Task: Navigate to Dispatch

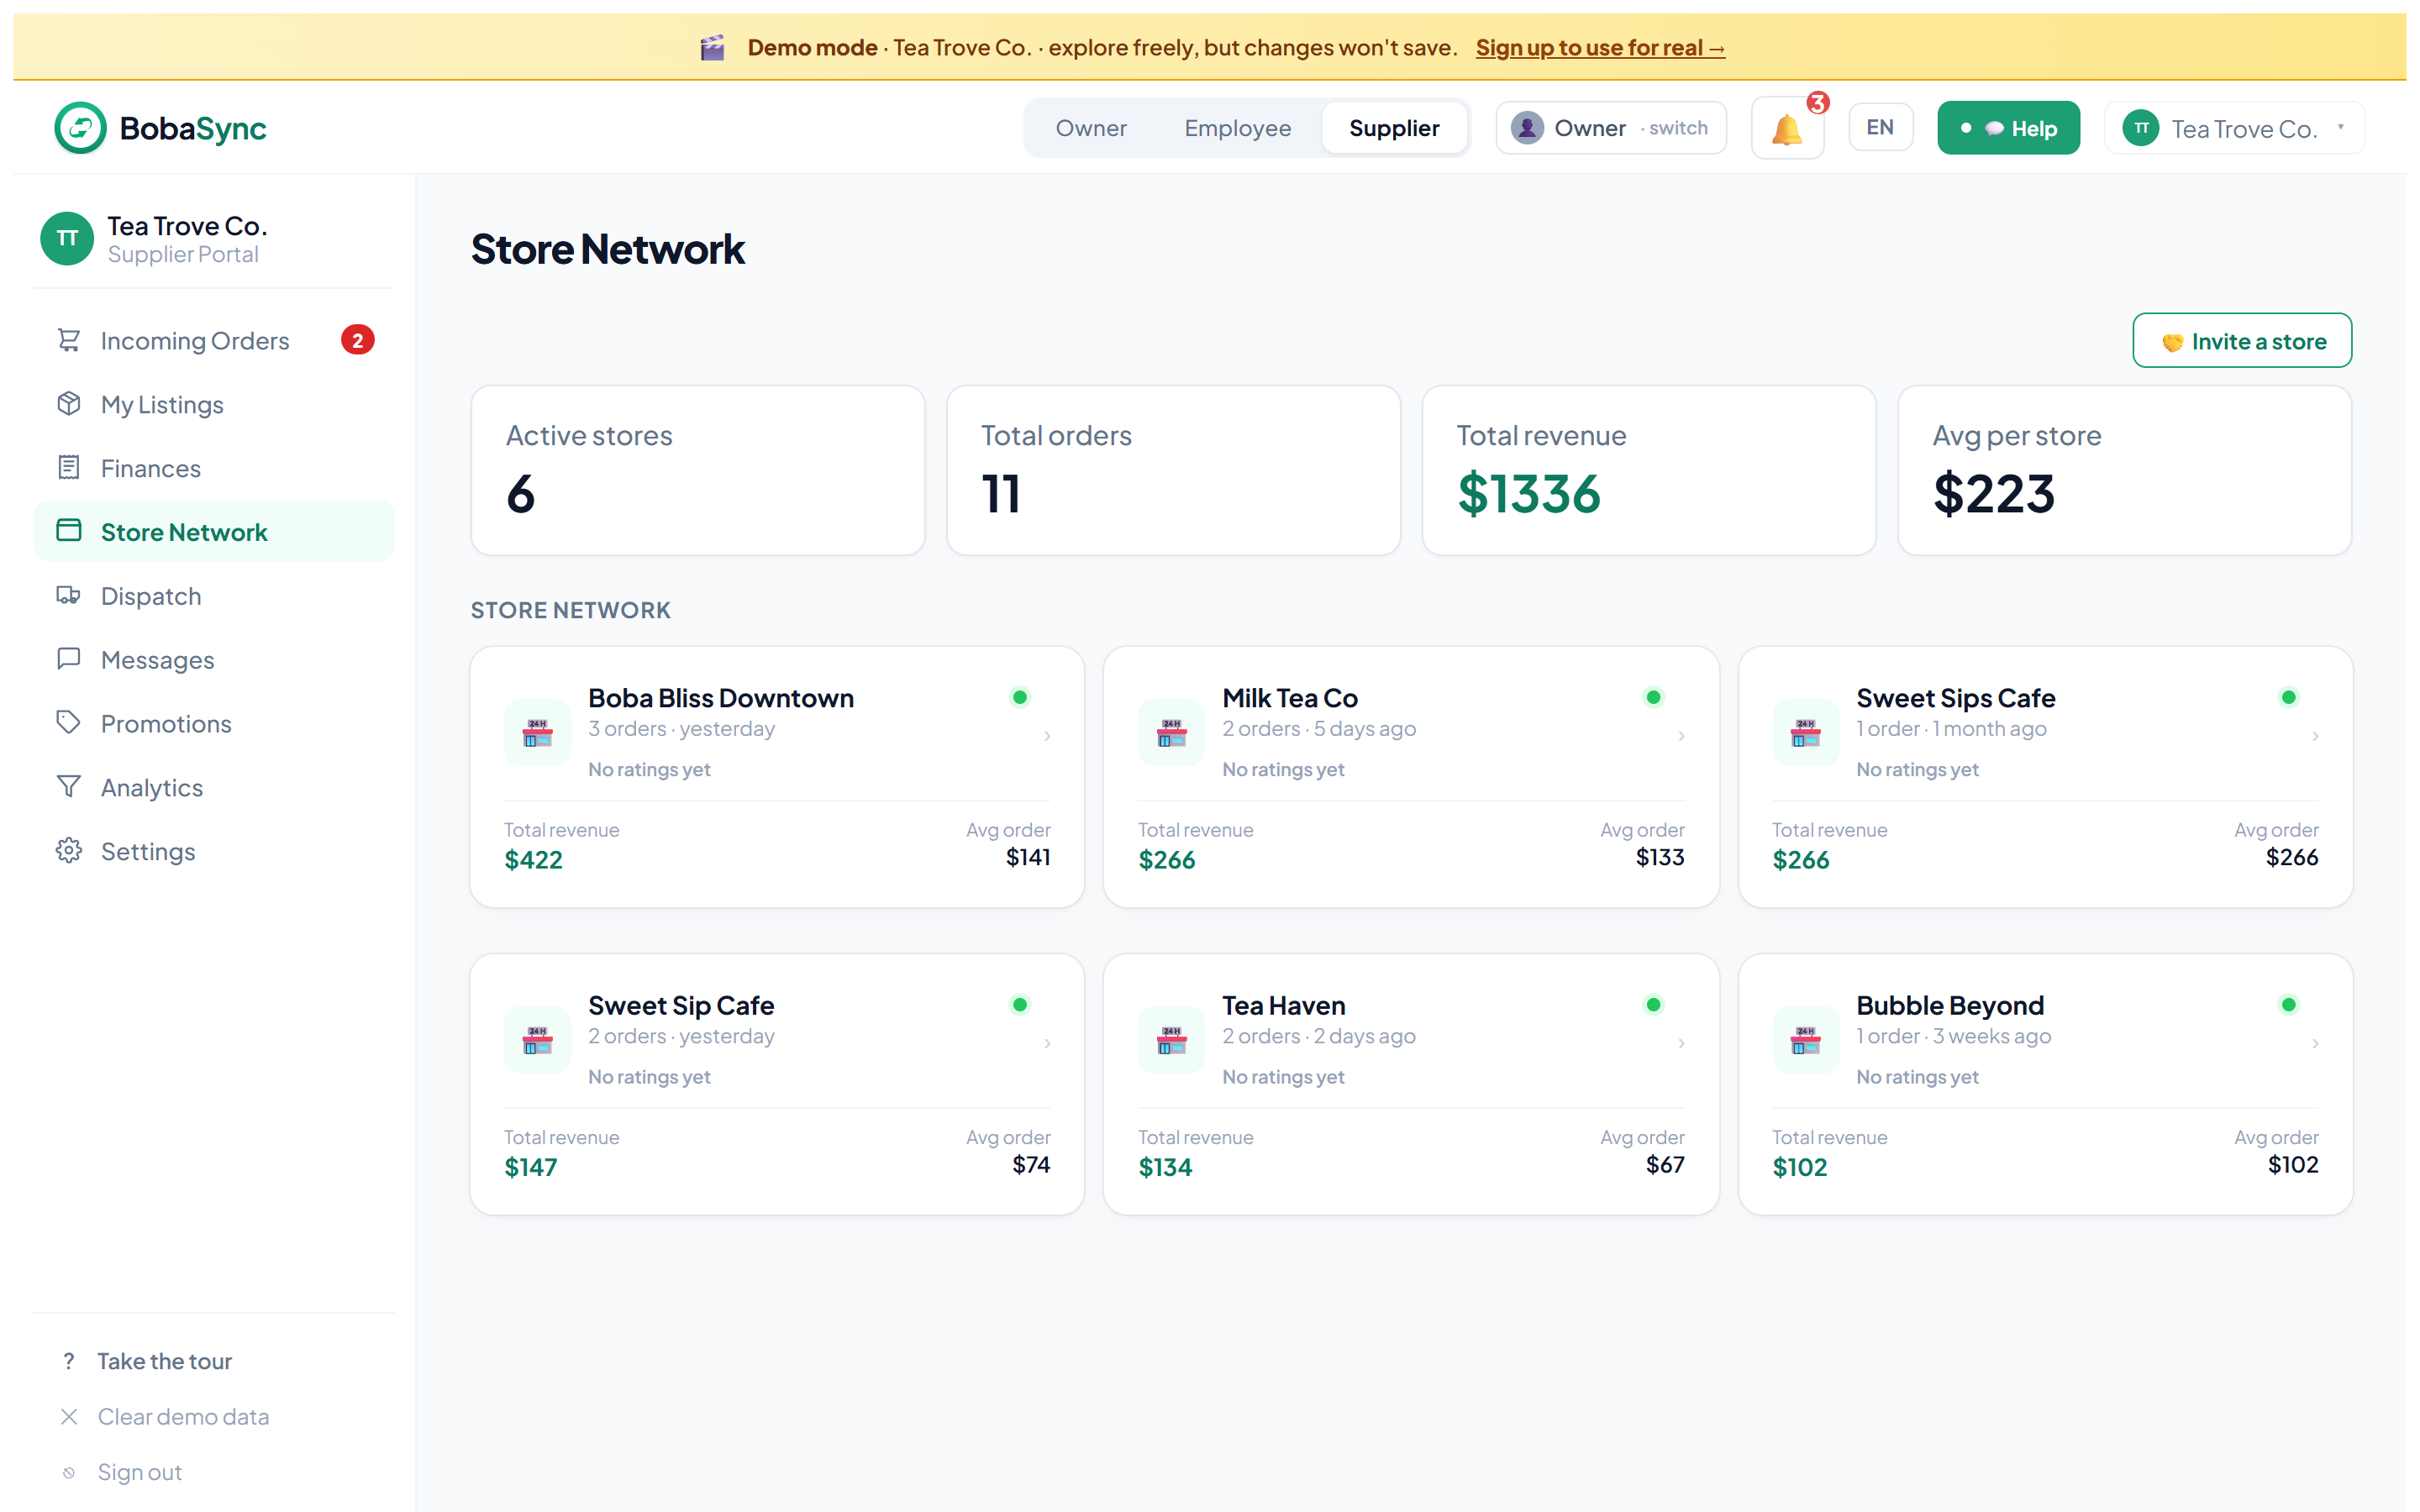Action: click(x=214, y=595)
